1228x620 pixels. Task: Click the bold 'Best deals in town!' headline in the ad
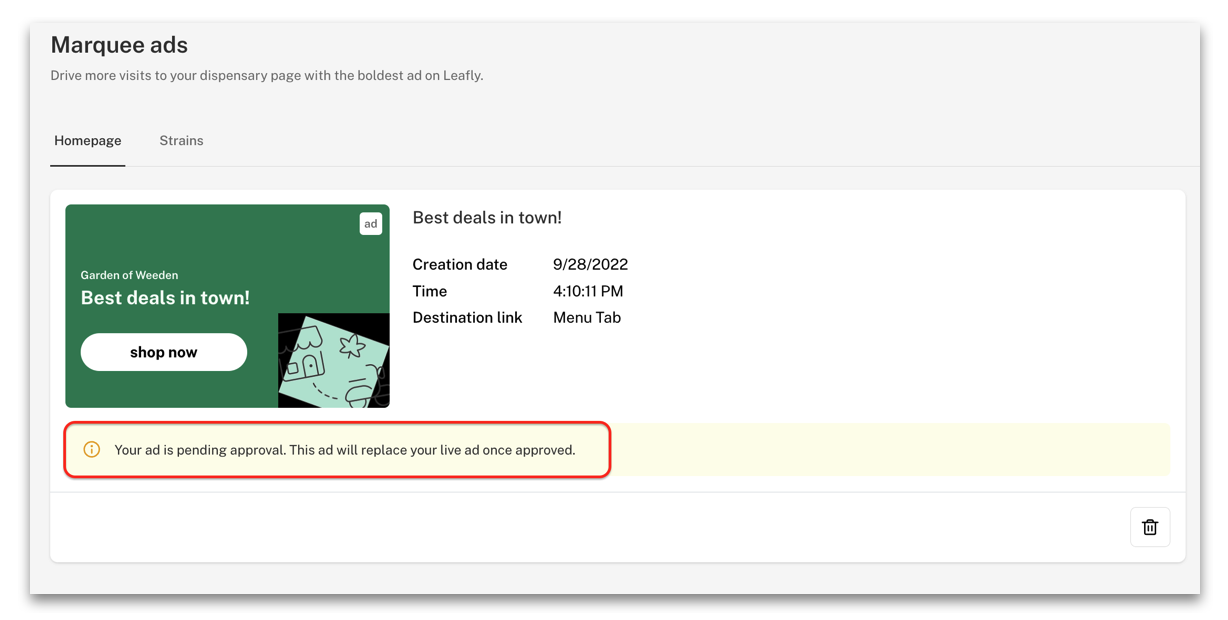165,298
